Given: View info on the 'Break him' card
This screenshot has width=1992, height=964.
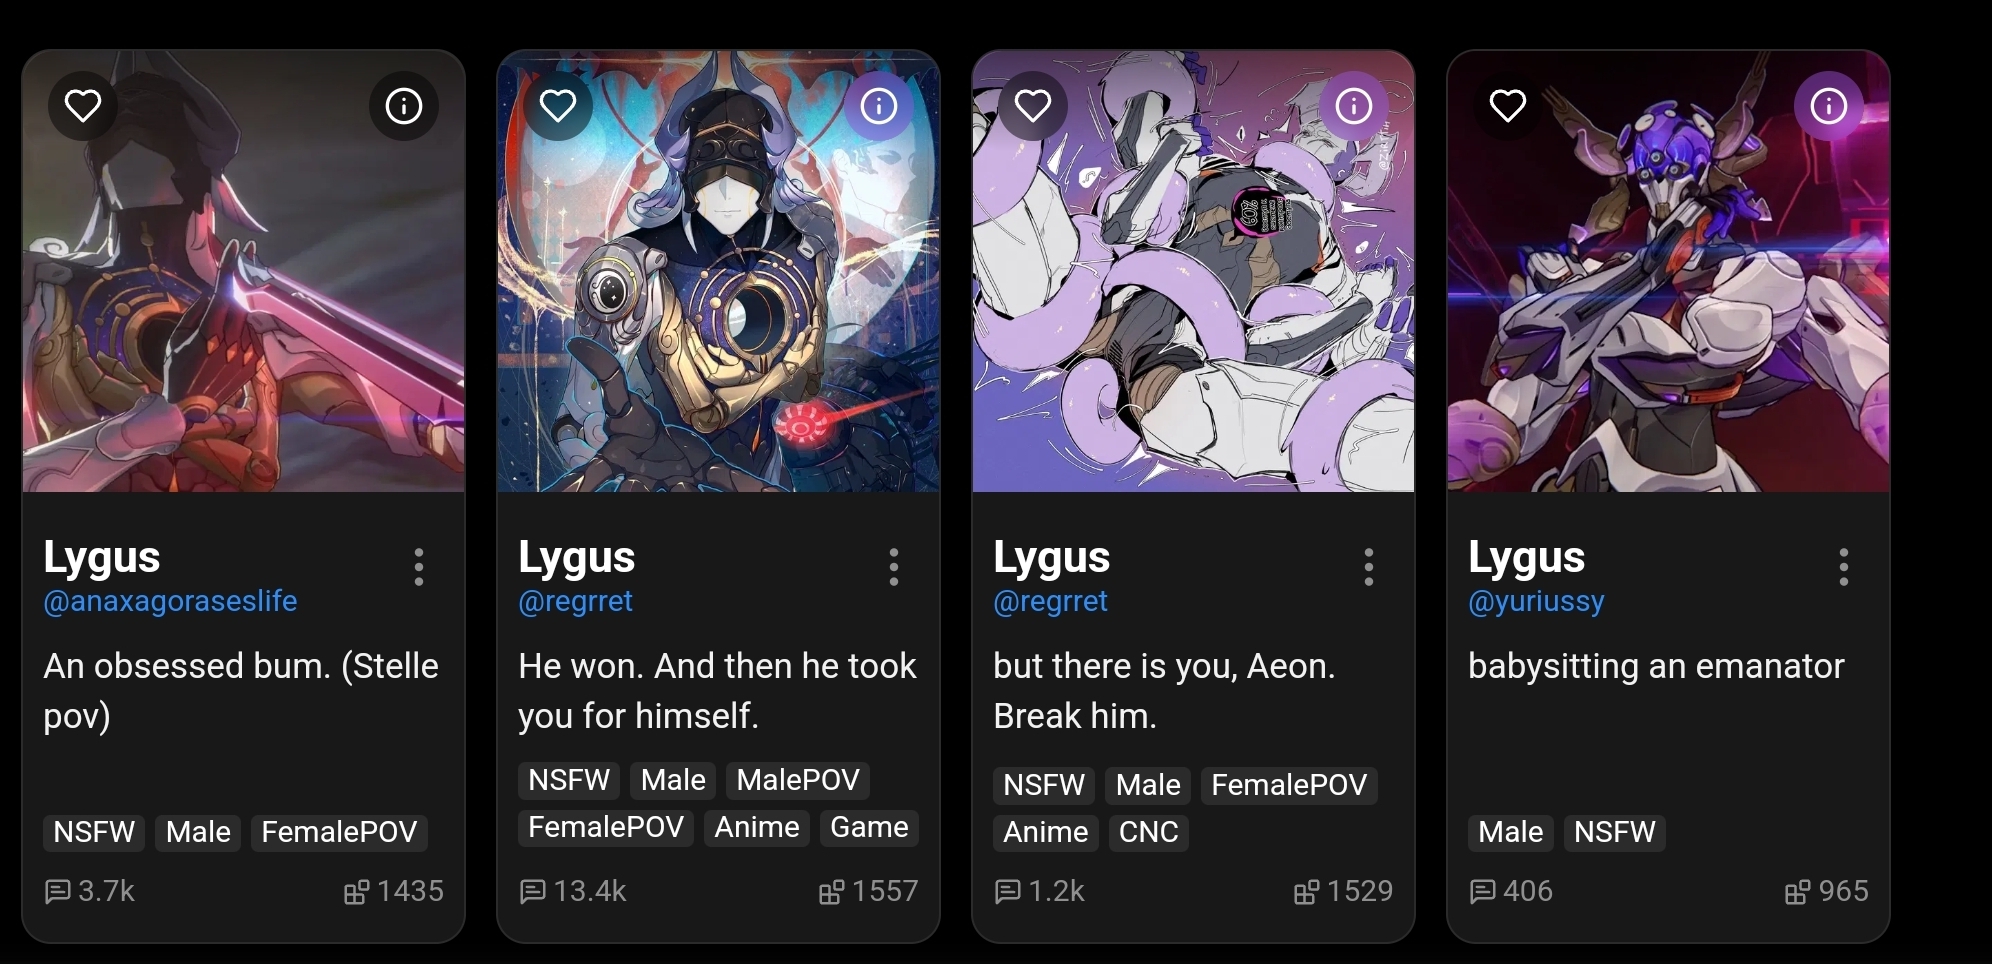Looking at the screenshot, I should (x=1354, y=105).
